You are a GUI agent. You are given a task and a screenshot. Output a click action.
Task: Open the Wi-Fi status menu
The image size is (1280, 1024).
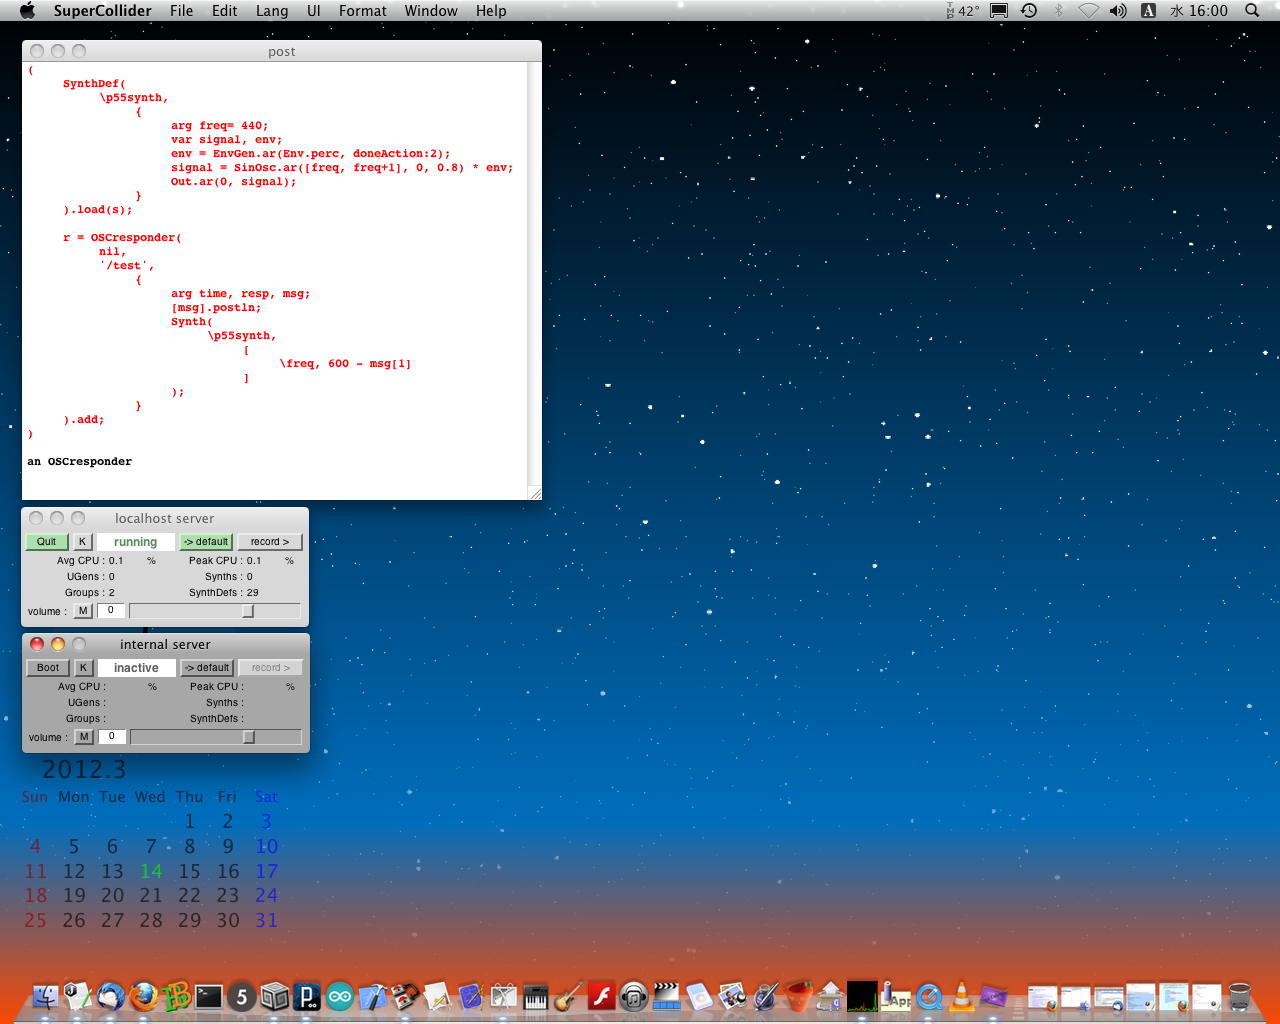pyautogui.click(x=1089, y=11)
